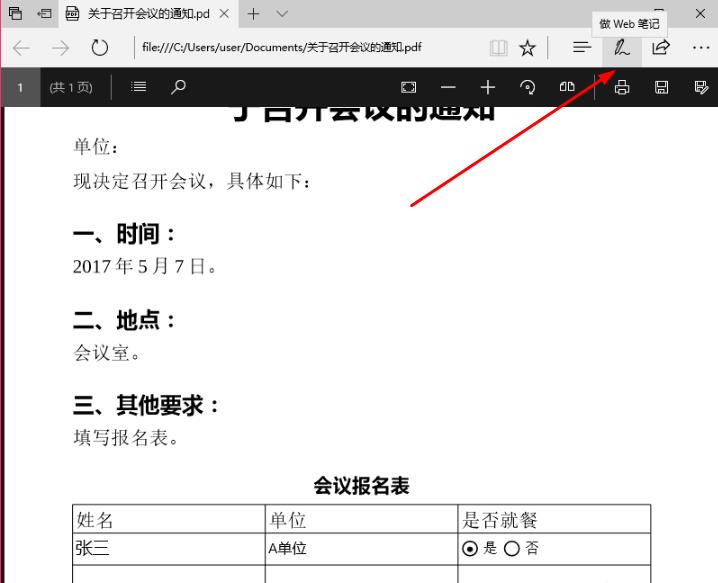Add page to favorites star
This screenshot has height=583, width=718.
pyautogui.click(x=528, y=48)
